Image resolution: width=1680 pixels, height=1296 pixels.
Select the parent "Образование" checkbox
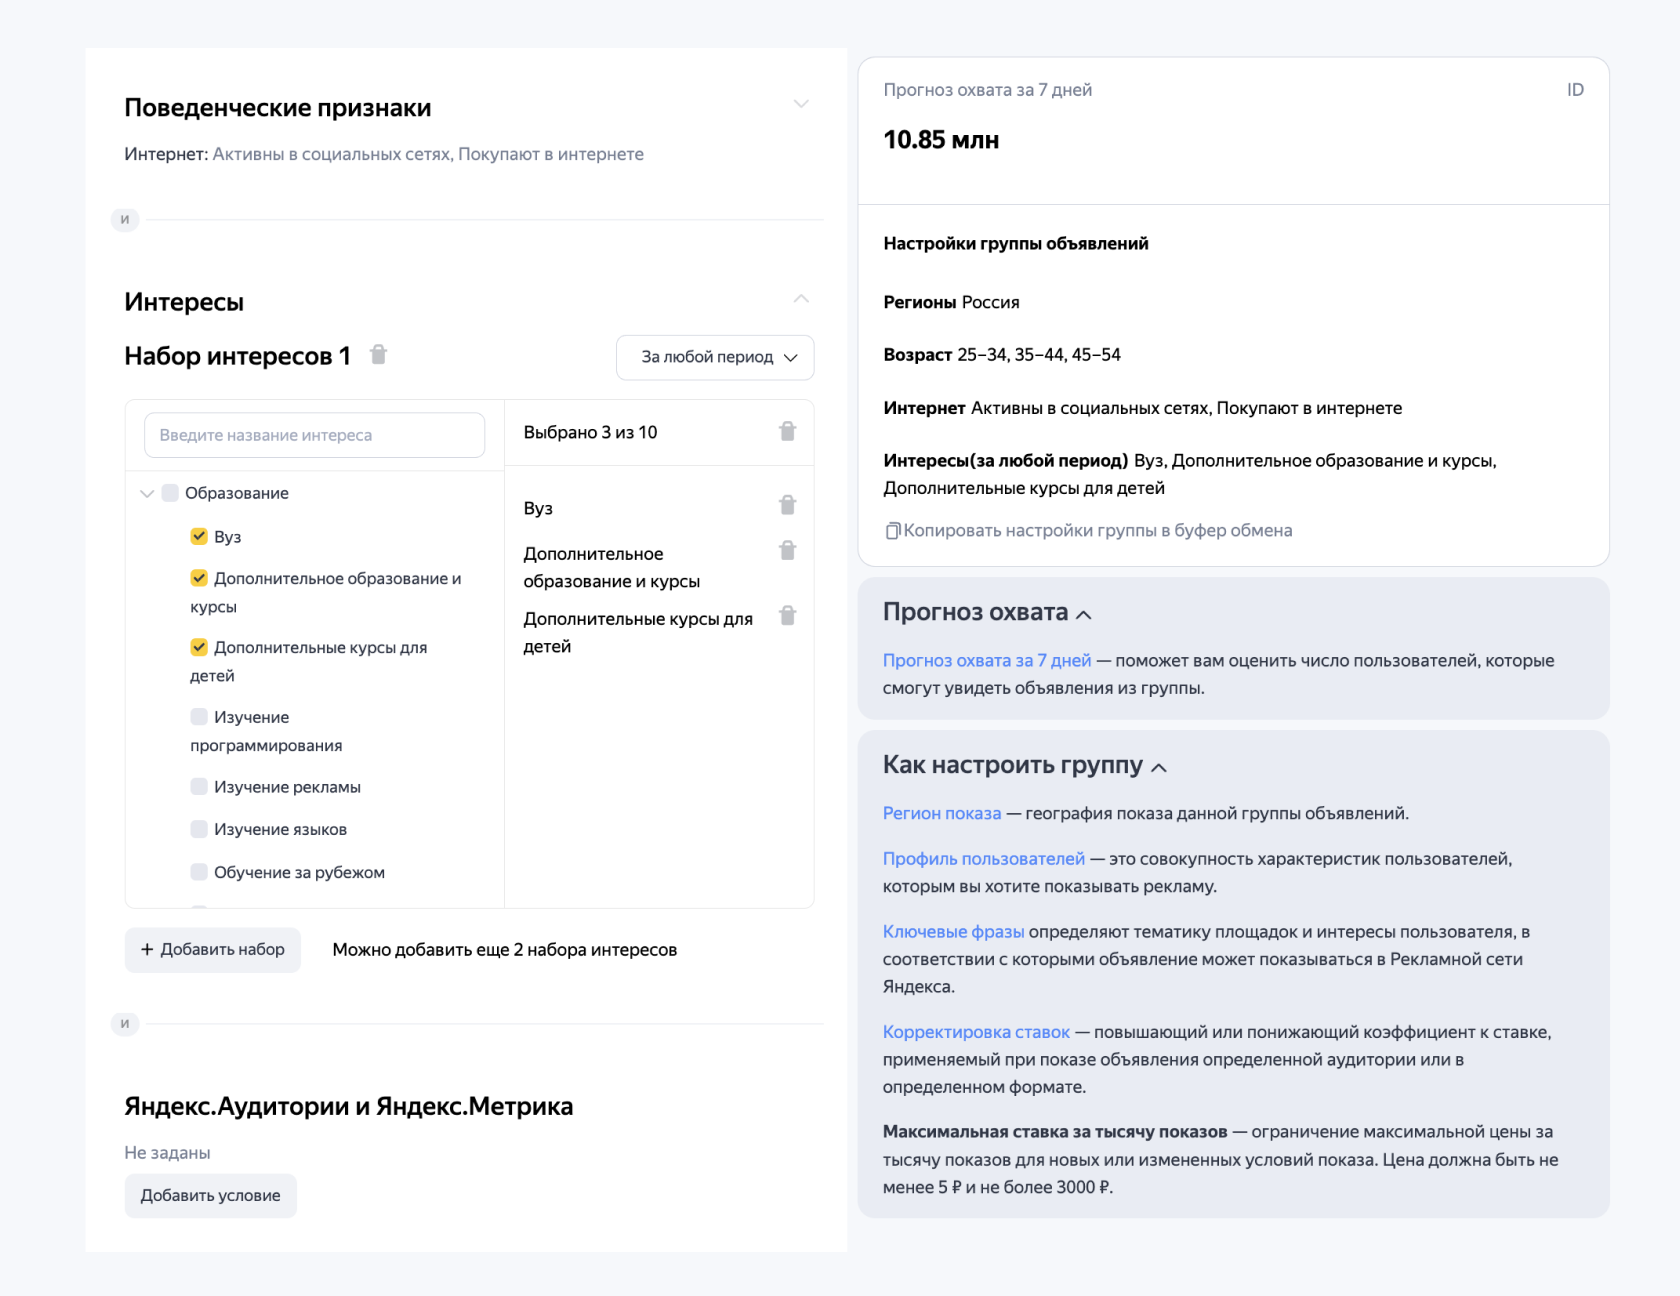[169, 492]
